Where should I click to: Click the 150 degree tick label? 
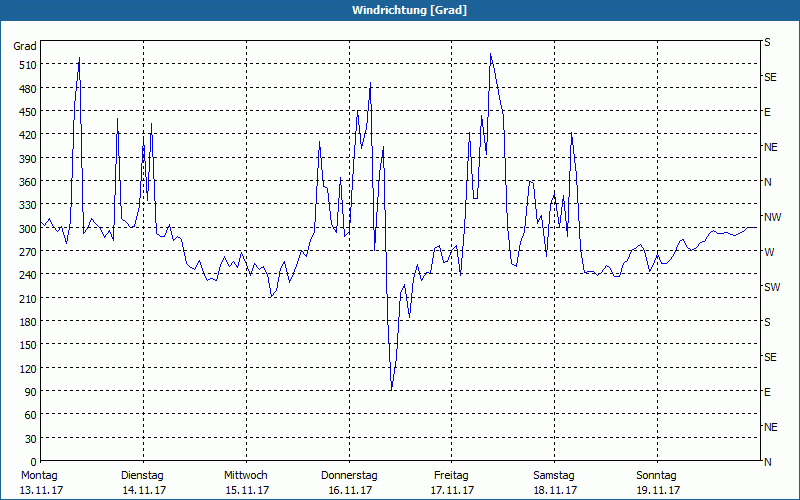(28, 345)
